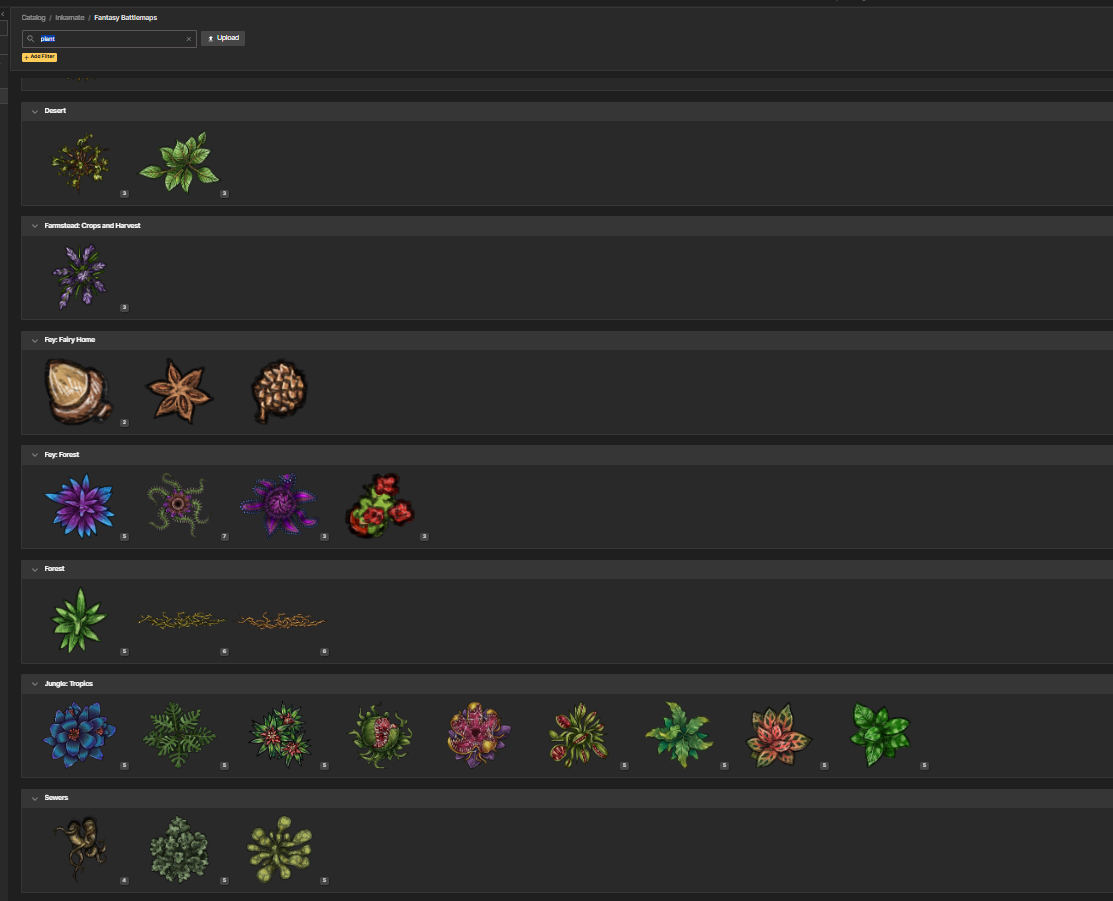The width and height of the screenshot is (1113, 901).
Task: Select the pink rafflesia flower in Jungle: Tropics
Action: tap(479, 735)
